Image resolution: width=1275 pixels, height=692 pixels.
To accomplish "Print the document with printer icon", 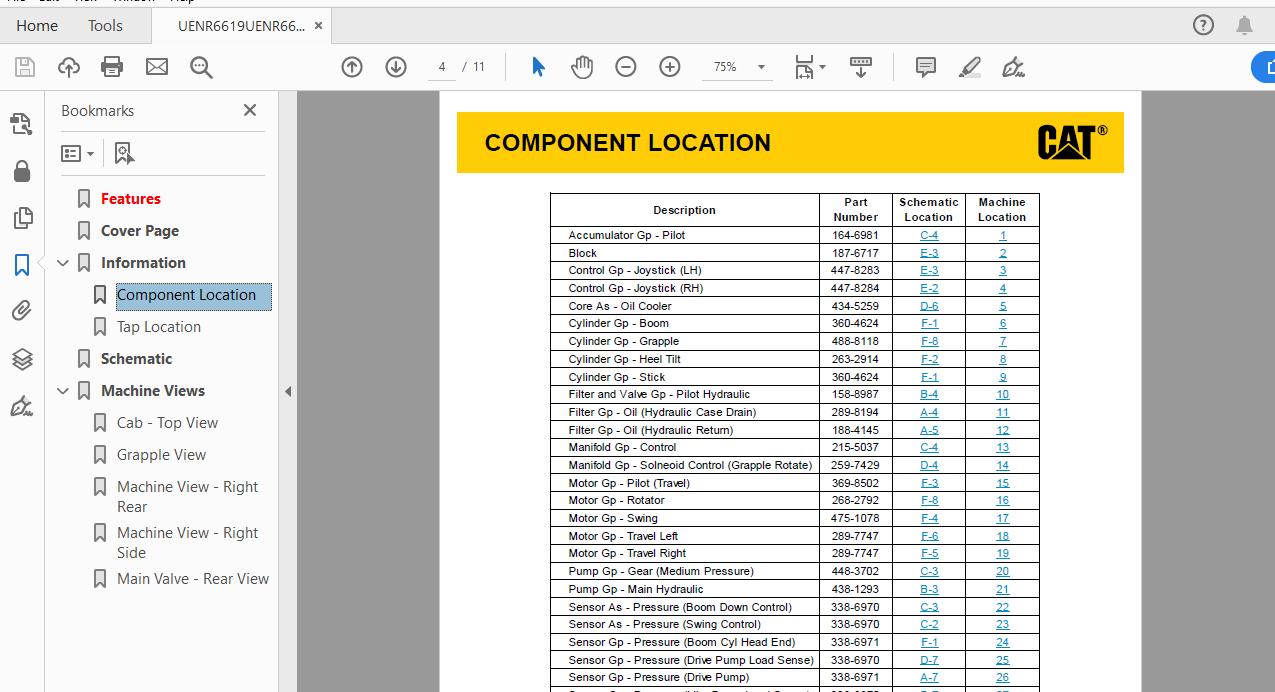I will coord(112,67).
